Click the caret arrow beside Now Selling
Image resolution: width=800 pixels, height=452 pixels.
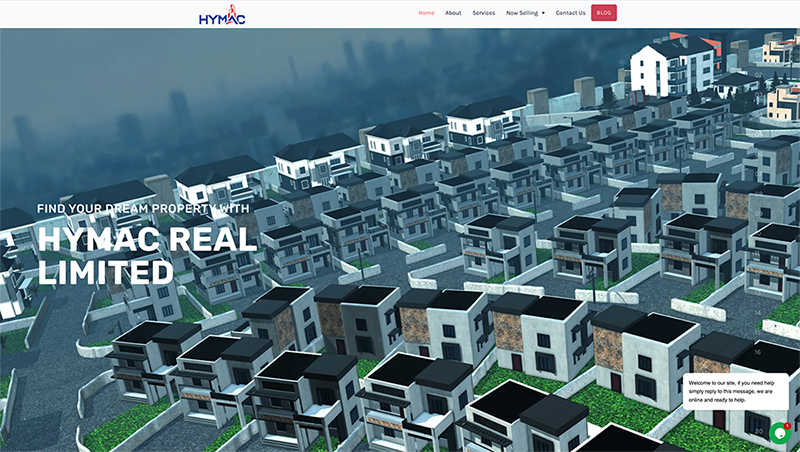[543, 14]
